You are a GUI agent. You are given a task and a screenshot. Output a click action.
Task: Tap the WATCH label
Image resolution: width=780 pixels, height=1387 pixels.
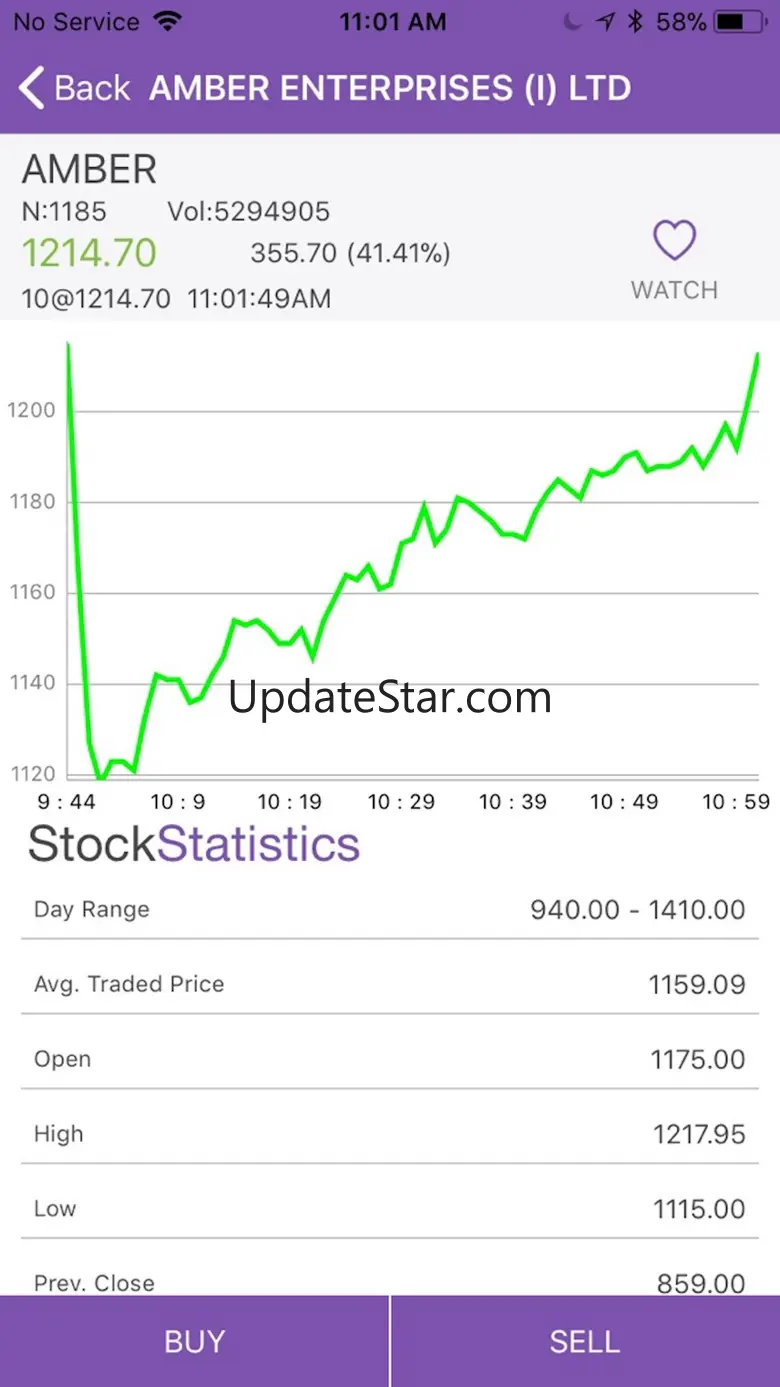coord(674,290)
